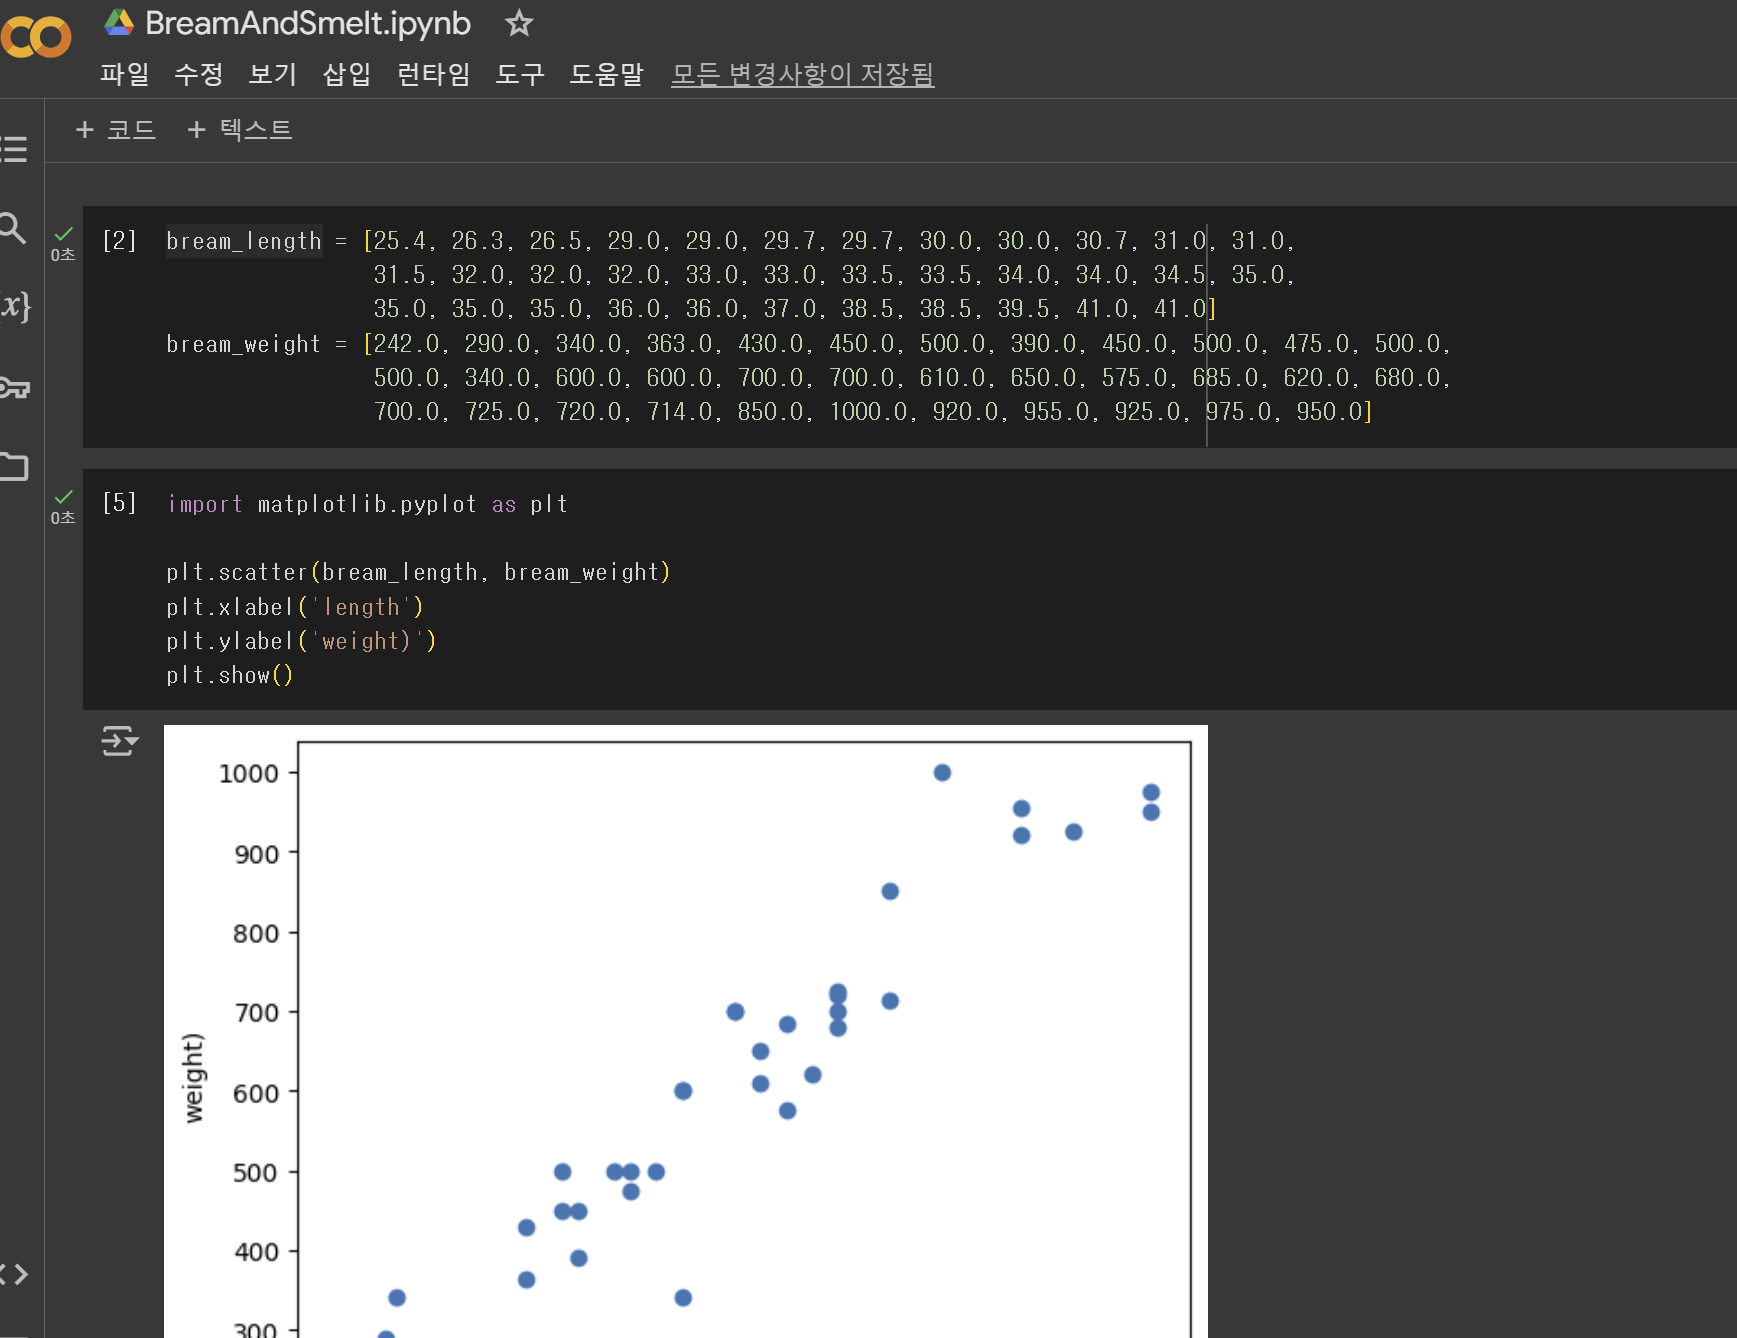
Task: Click the Google Drive file icon
Action: [119, 22]
